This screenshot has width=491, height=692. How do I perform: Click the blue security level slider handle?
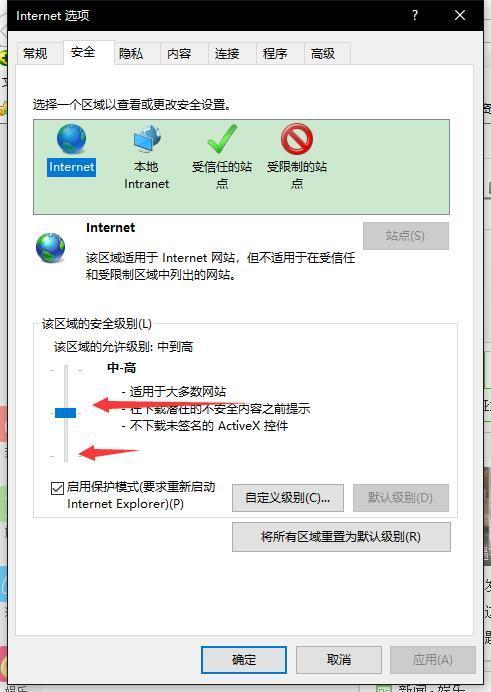tap(65, 413)
